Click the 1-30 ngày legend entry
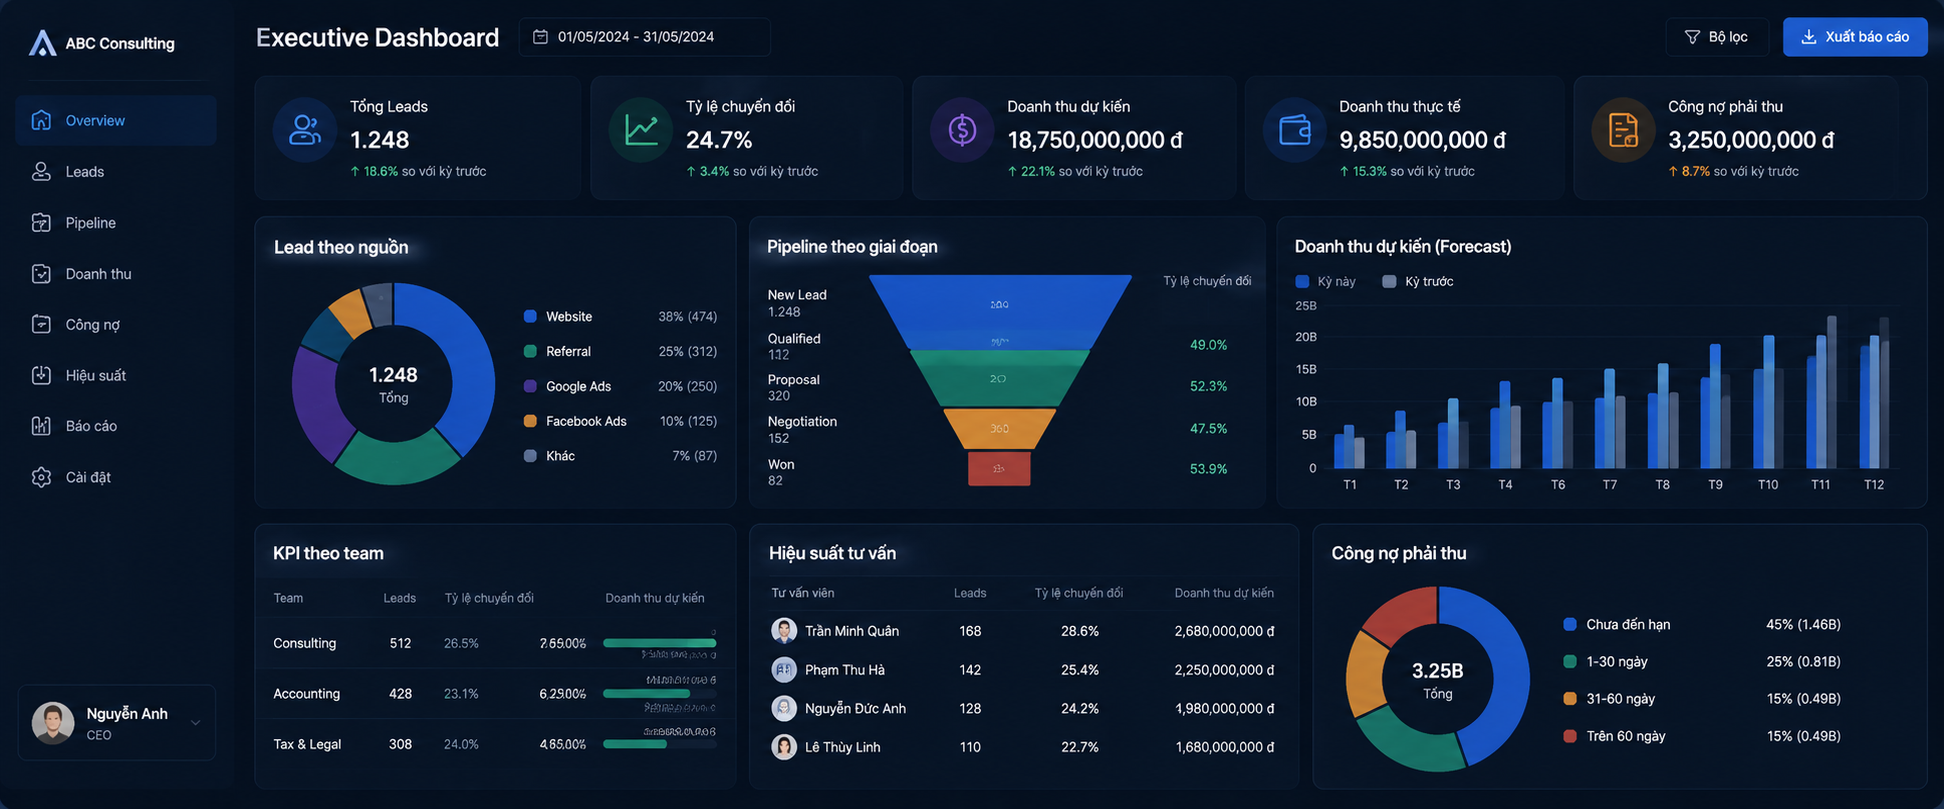The width and height of the screenshot is (1944, 809). pyautogui.click(x=1702, y=661)
